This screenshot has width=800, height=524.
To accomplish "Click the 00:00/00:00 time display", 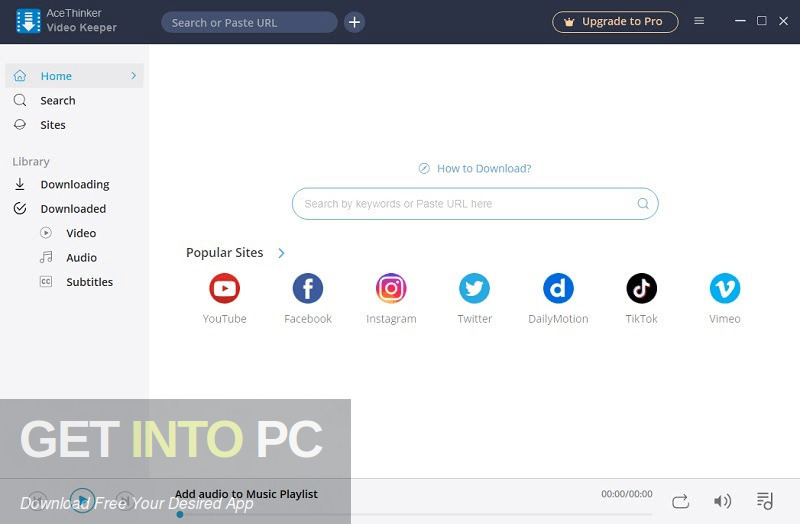I will (627, 494).
